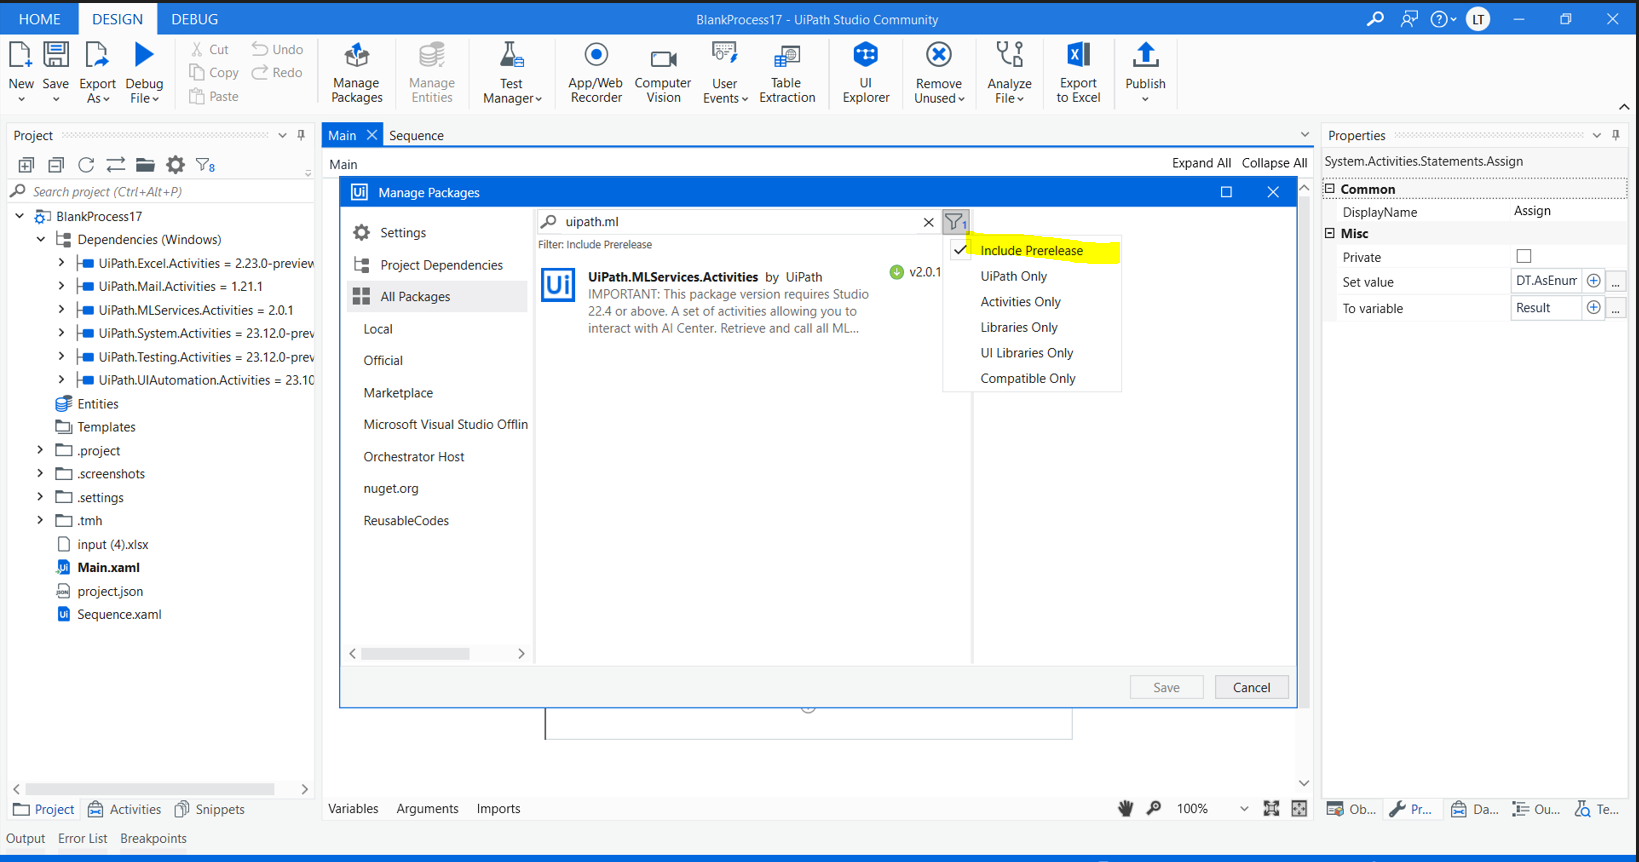Collapse the BlankProcess17 project node
The width and height of the screenshot is (1639, 862).
tap(20, 216)
